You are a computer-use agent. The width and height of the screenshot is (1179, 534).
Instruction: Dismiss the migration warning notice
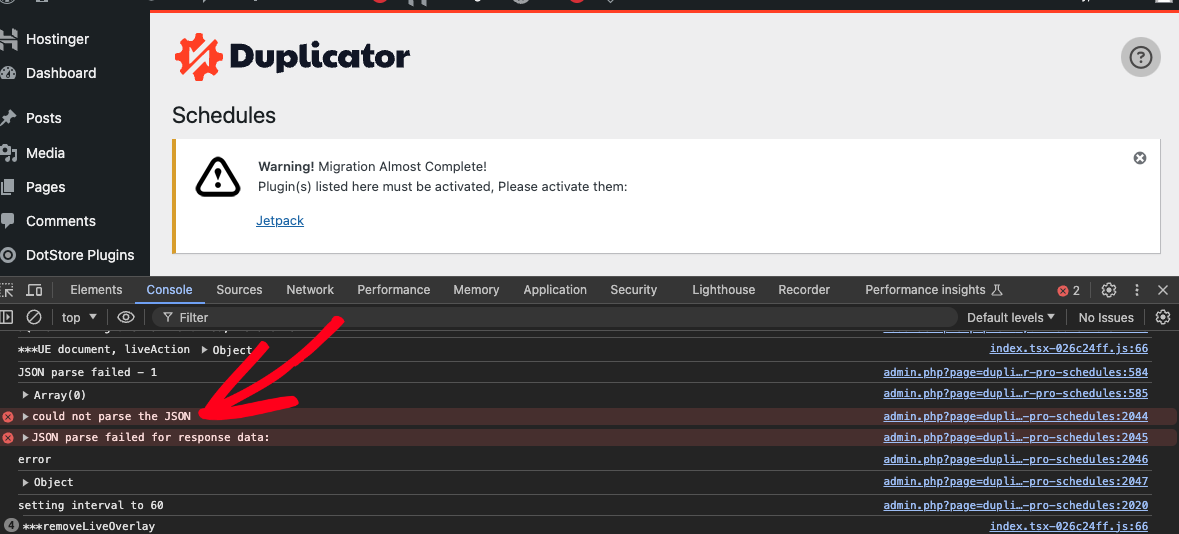(x=1140, y=158)
